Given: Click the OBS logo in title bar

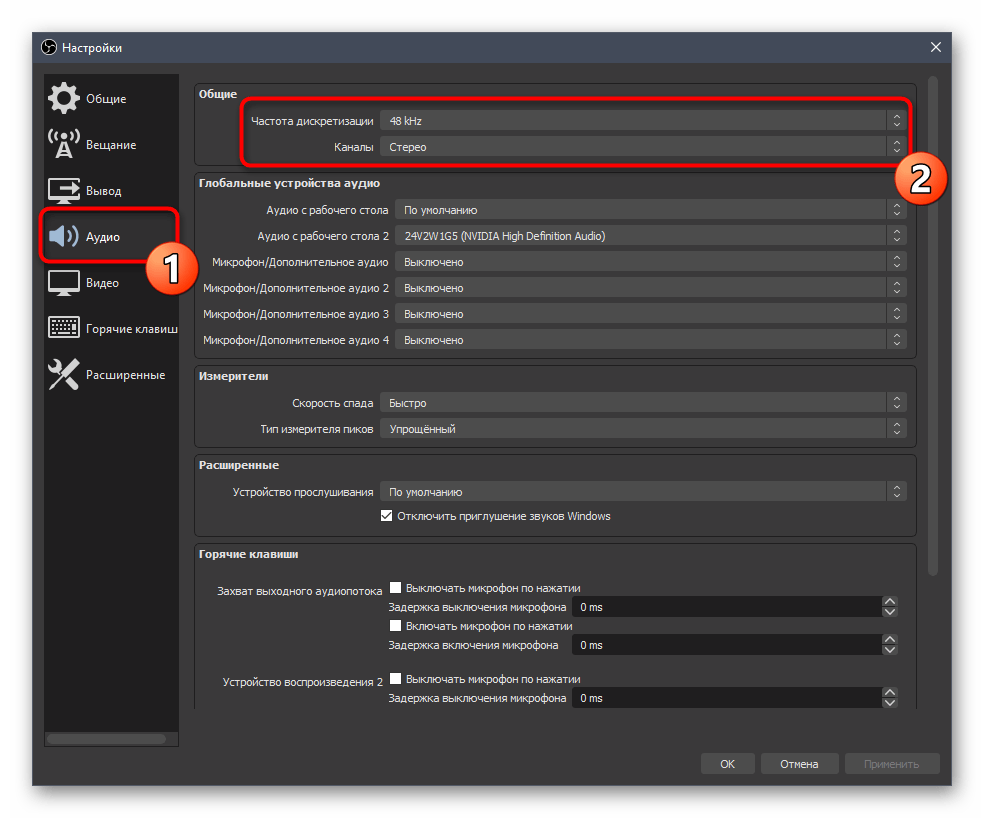Looking at the screenshot, I should coord(49,47).
